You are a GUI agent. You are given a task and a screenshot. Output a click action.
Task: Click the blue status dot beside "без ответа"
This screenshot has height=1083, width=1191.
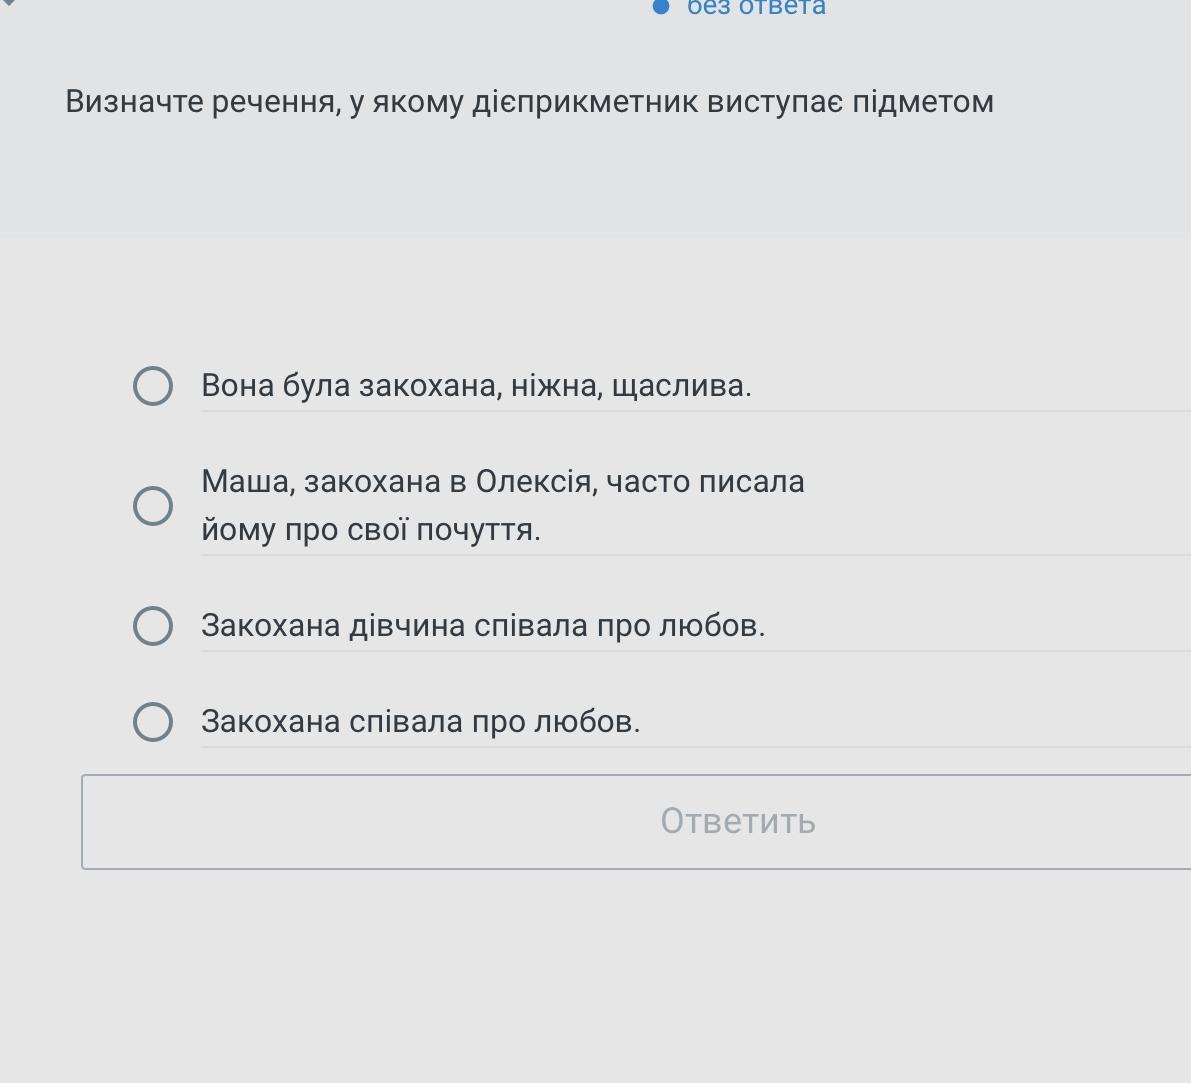[x=660, y=7]
